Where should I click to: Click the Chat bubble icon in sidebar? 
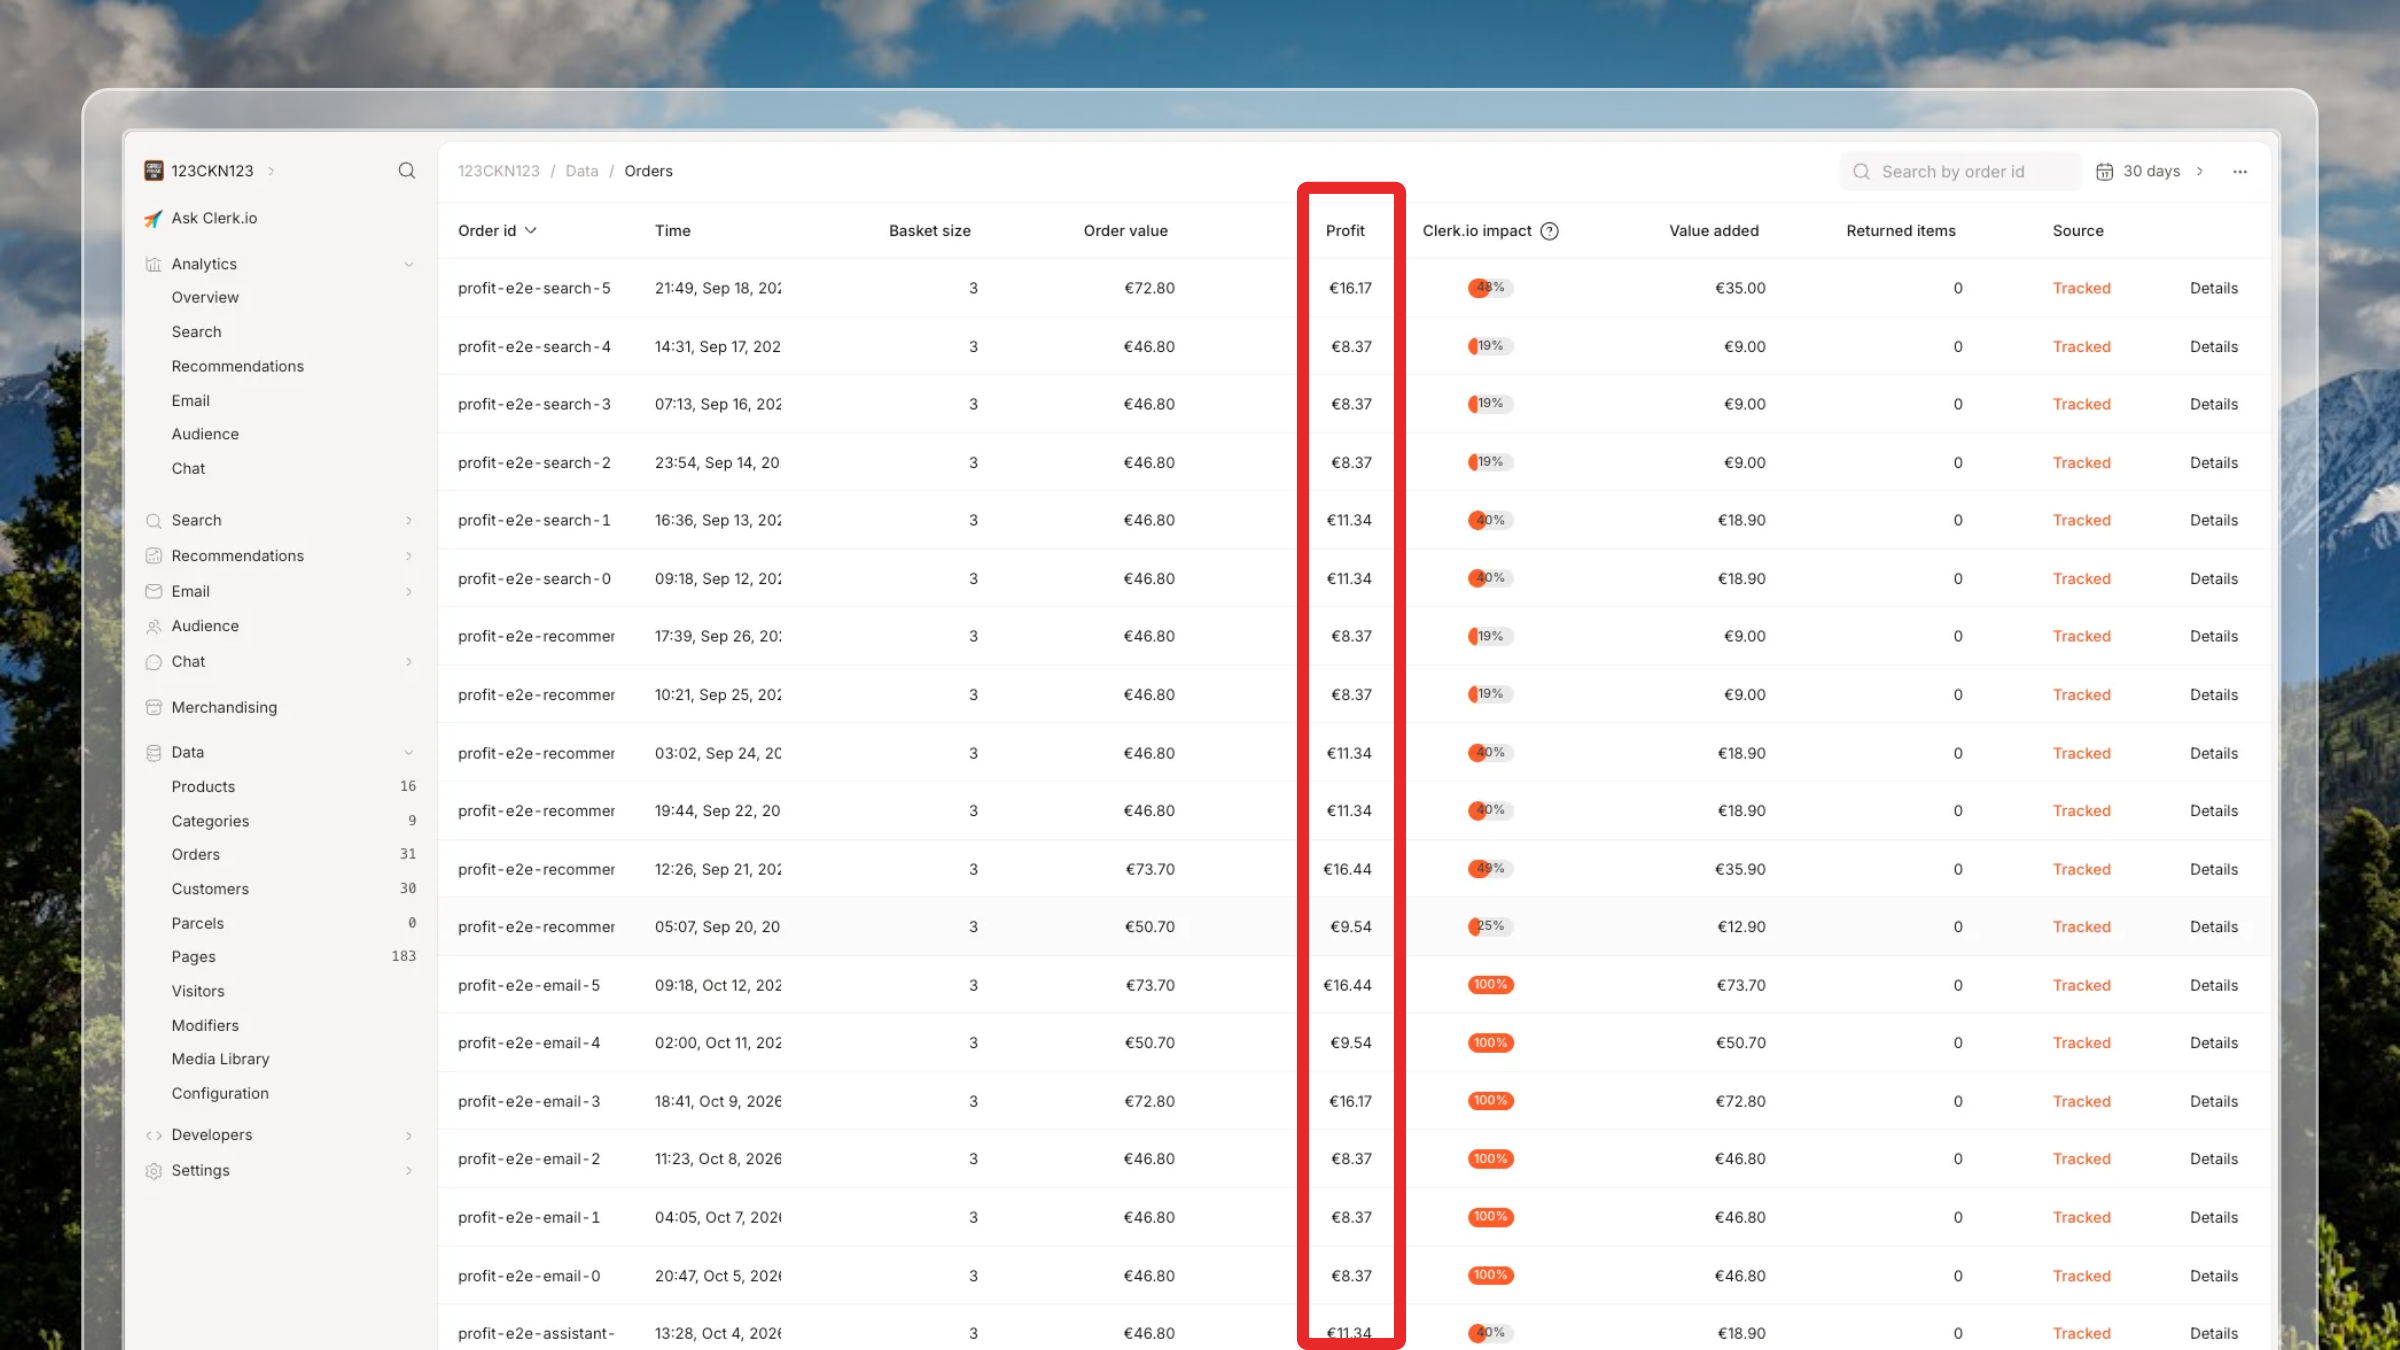(x=153, y=662)
